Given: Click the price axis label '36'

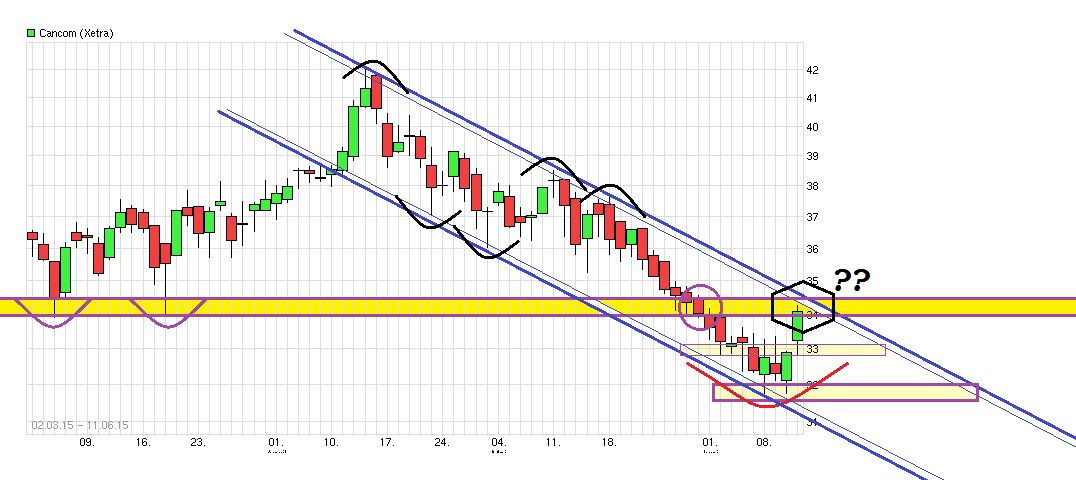Looking at the screenshot, I should click(812, 249).
